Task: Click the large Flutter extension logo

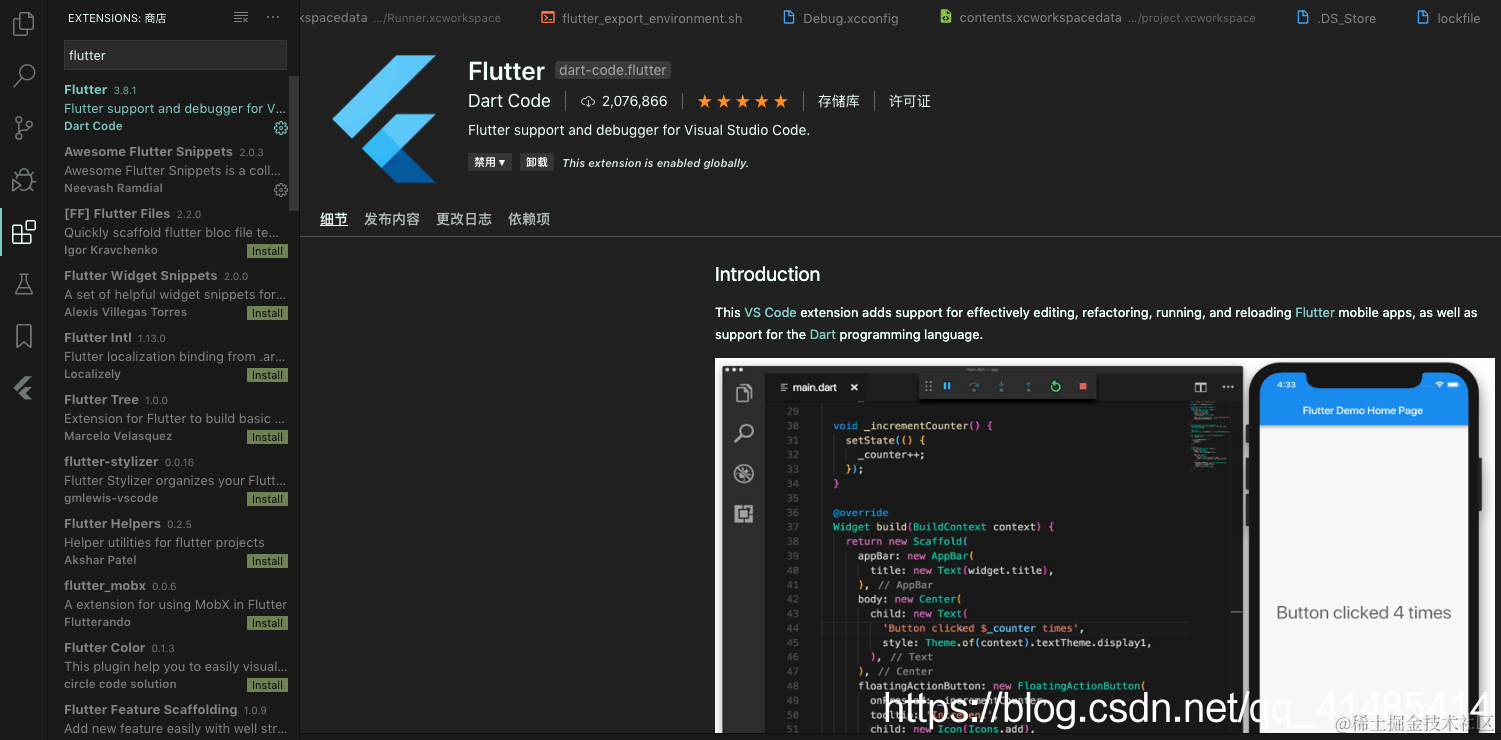Action: [385, 119]
